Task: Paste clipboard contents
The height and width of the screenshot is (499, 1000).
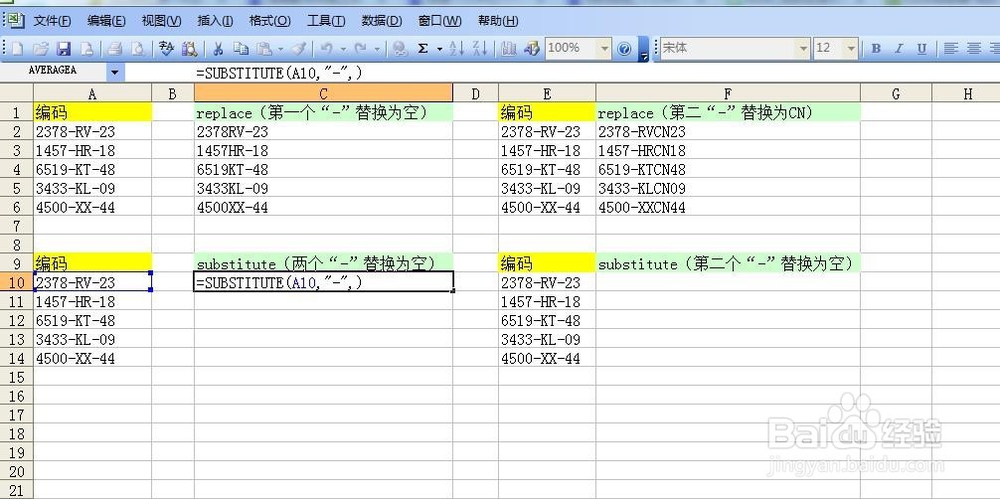Action: (264, 48)
